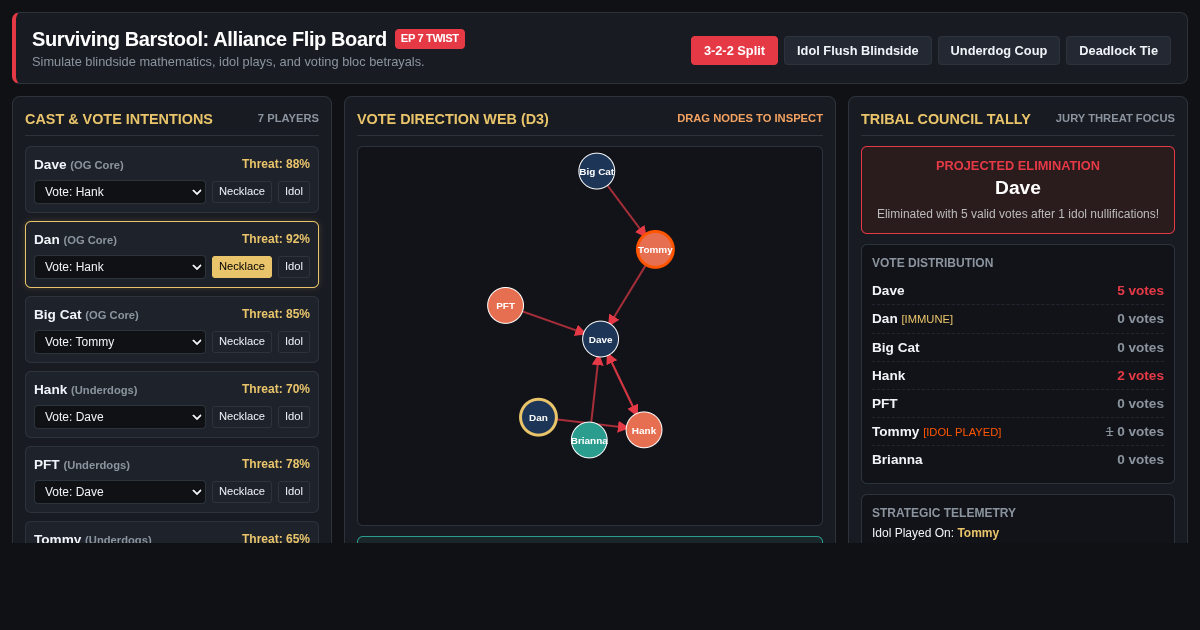Click Dan's IMMUNE label
1200x630 pixels.
pos(927,319)
